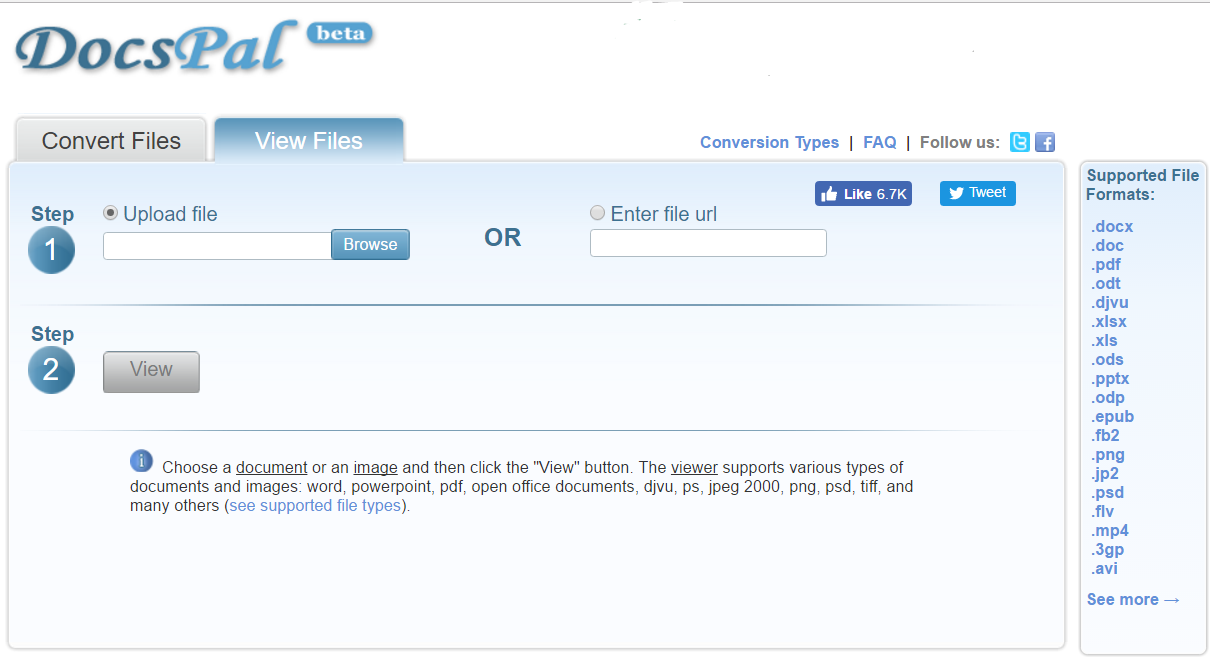Open the .epub format link
This screenshot has height=660, width=1210.
coord(1112,417)
